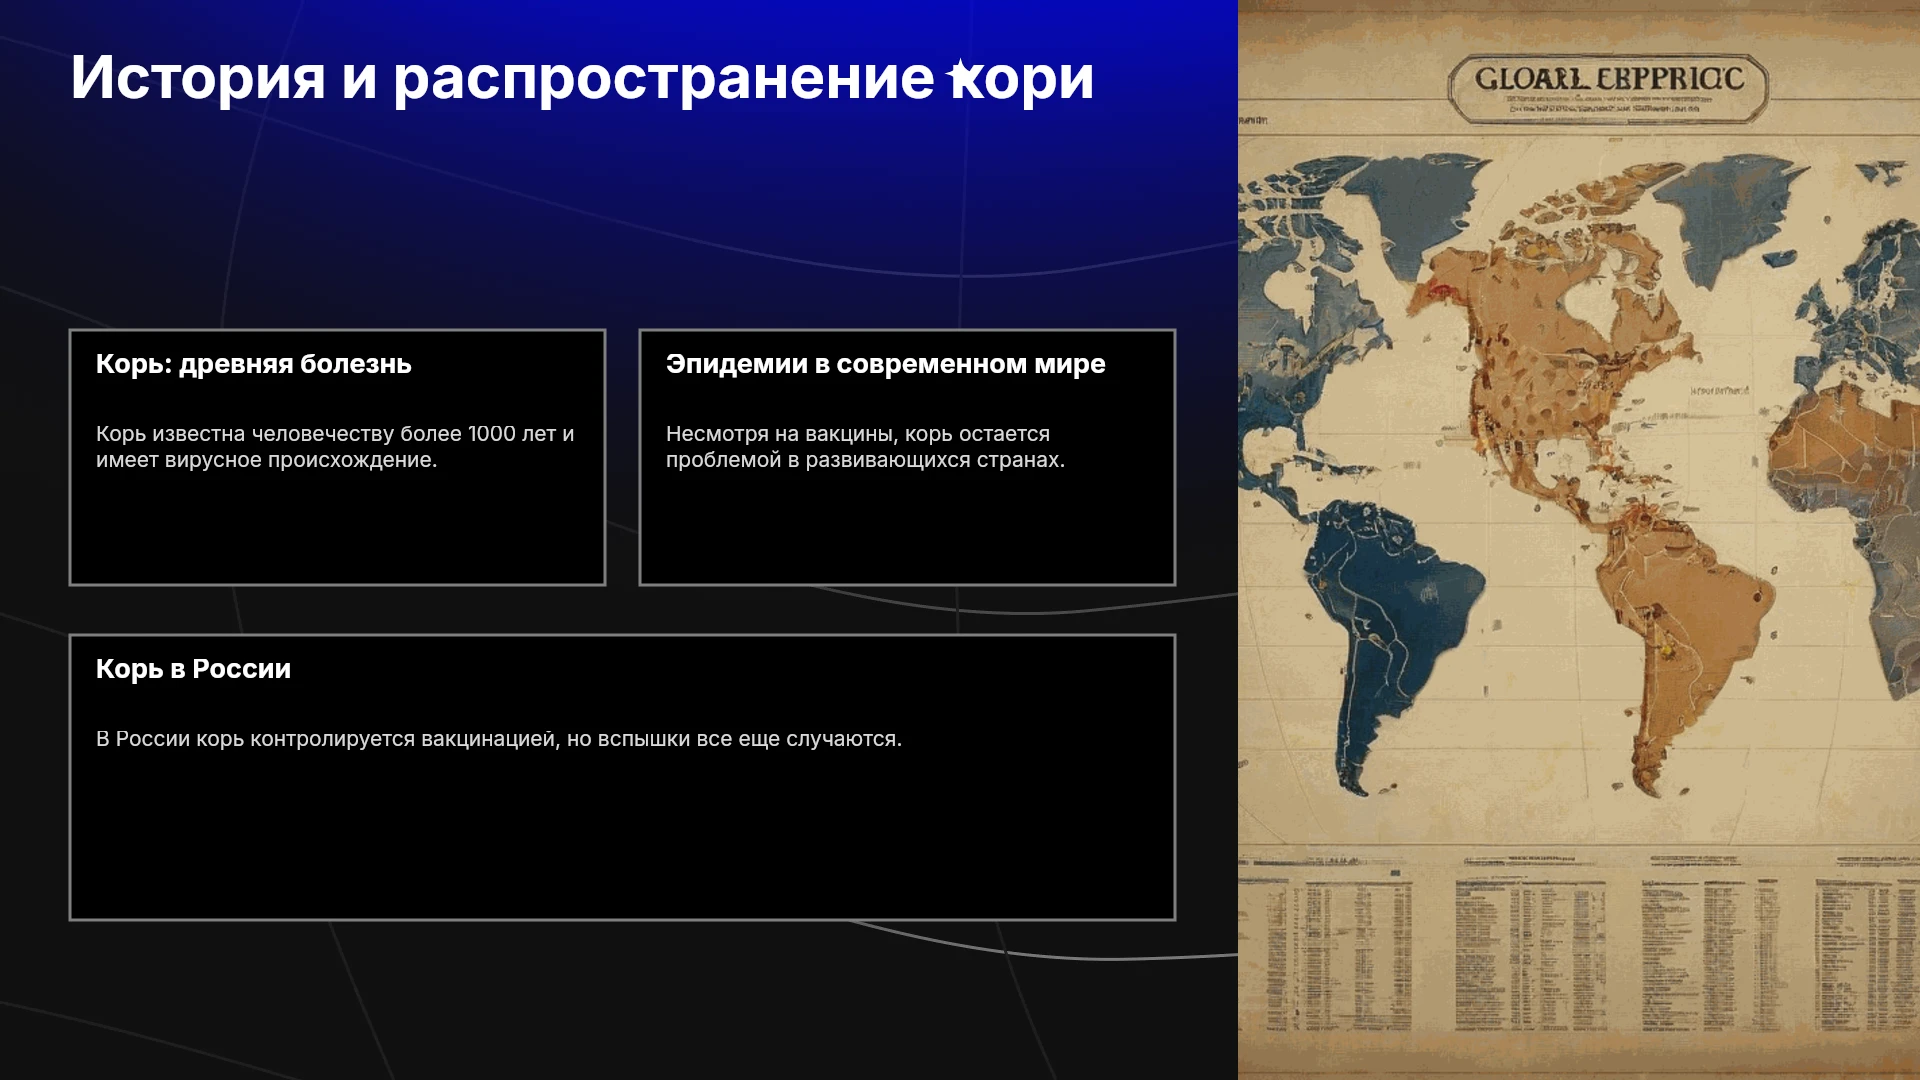Click the slide title "История и распространение кори"

[582, 78]
